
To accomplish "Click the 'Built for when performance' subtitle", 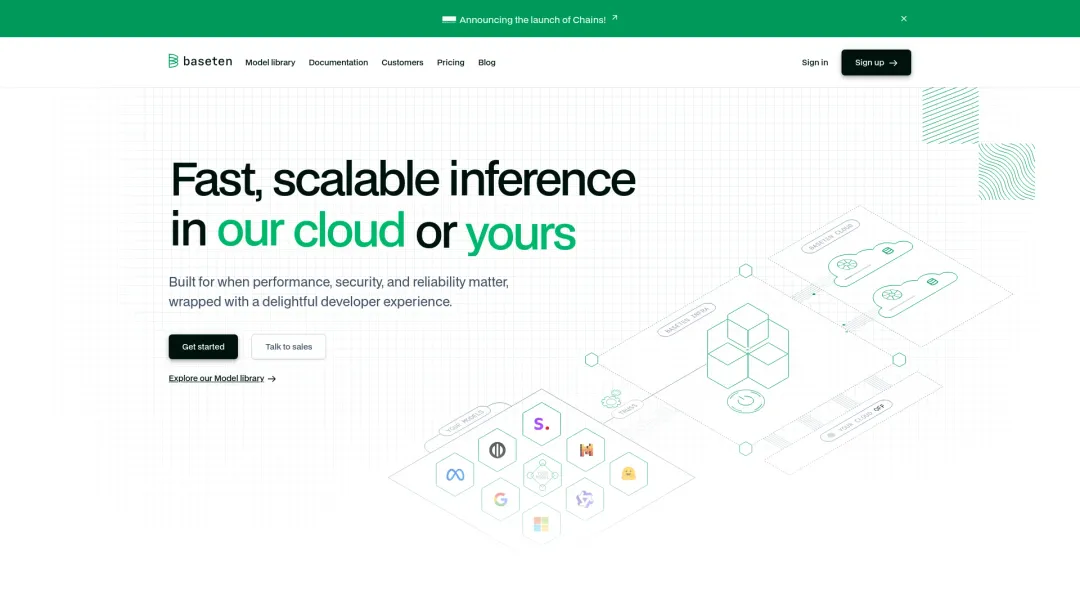I will click(339, 292).
